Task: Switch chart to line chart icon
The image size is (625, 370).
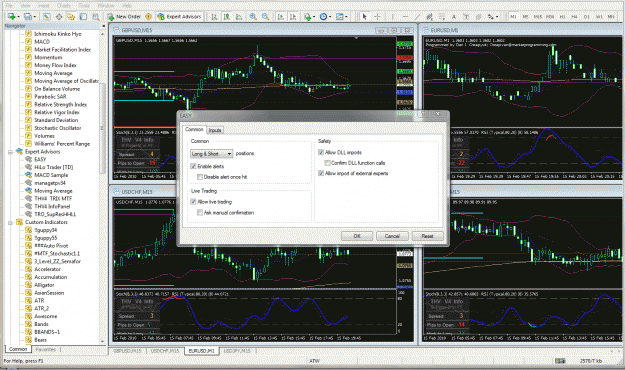Action: coord(239,16)
